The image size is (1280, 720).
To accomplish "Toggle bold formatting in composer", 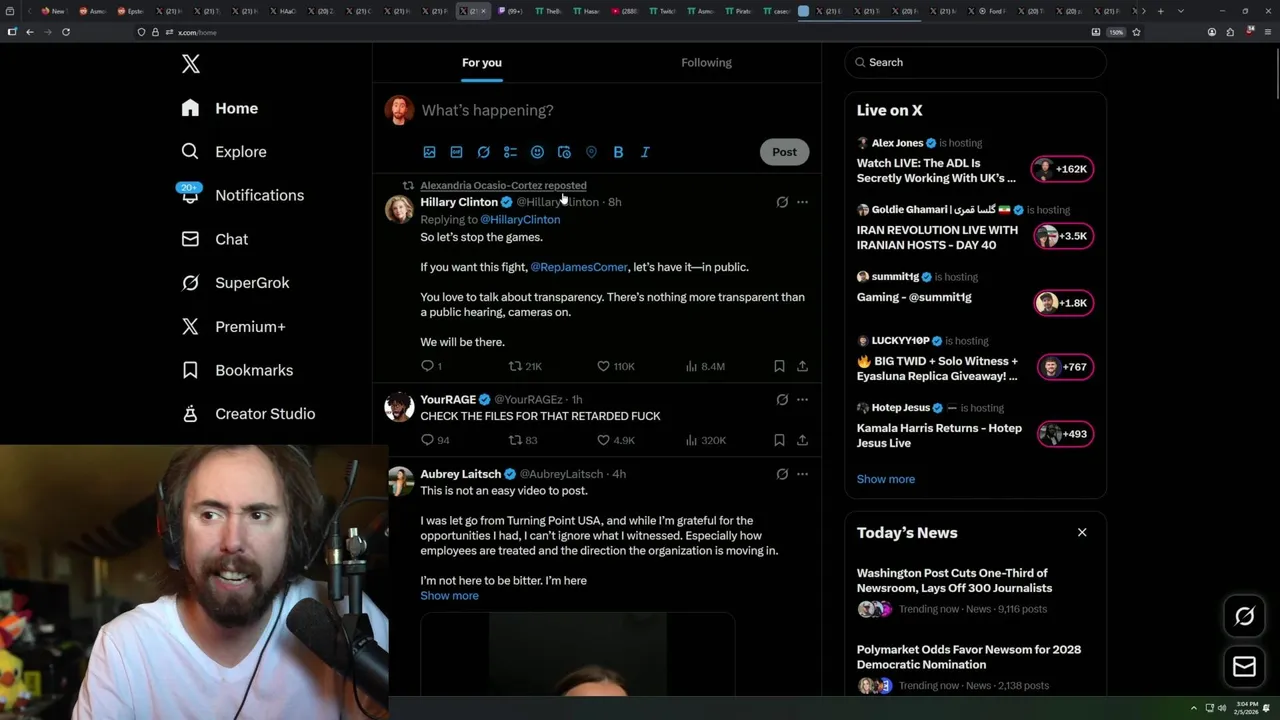I will 618,152.
